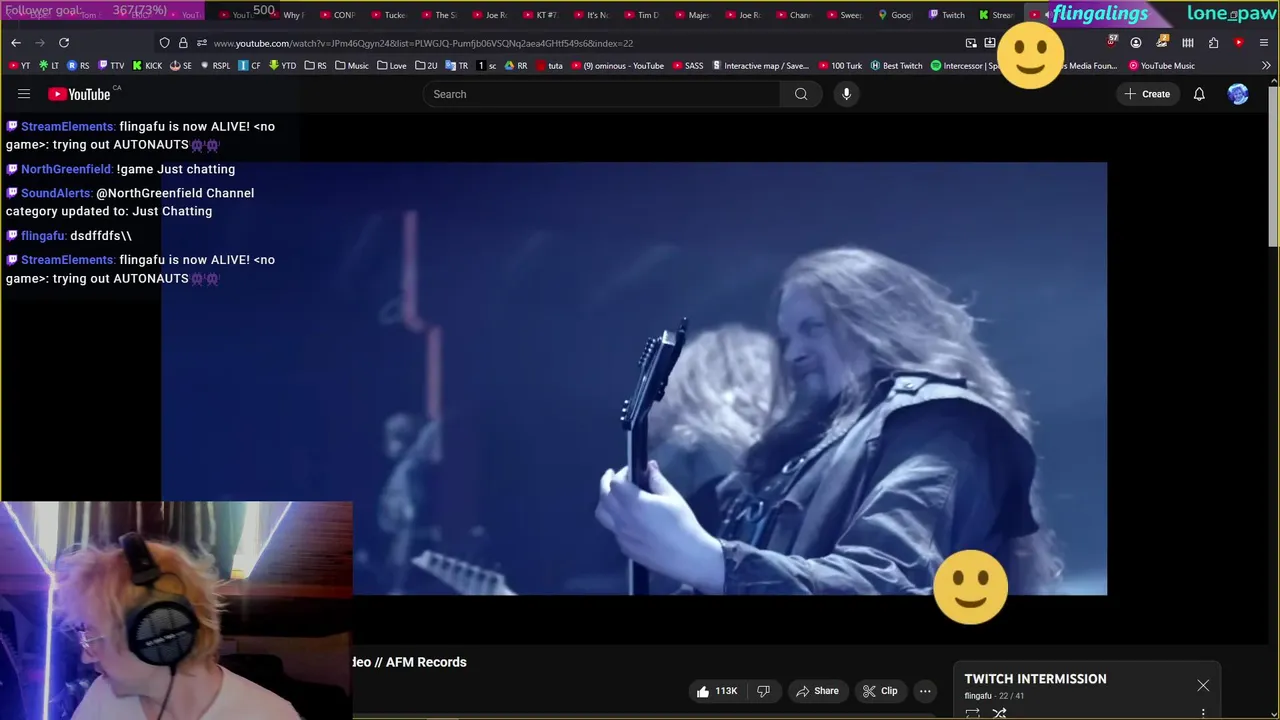Open the tracking protection shield icon
This screenshot has height=720, width=1280.
pos(164,43)
